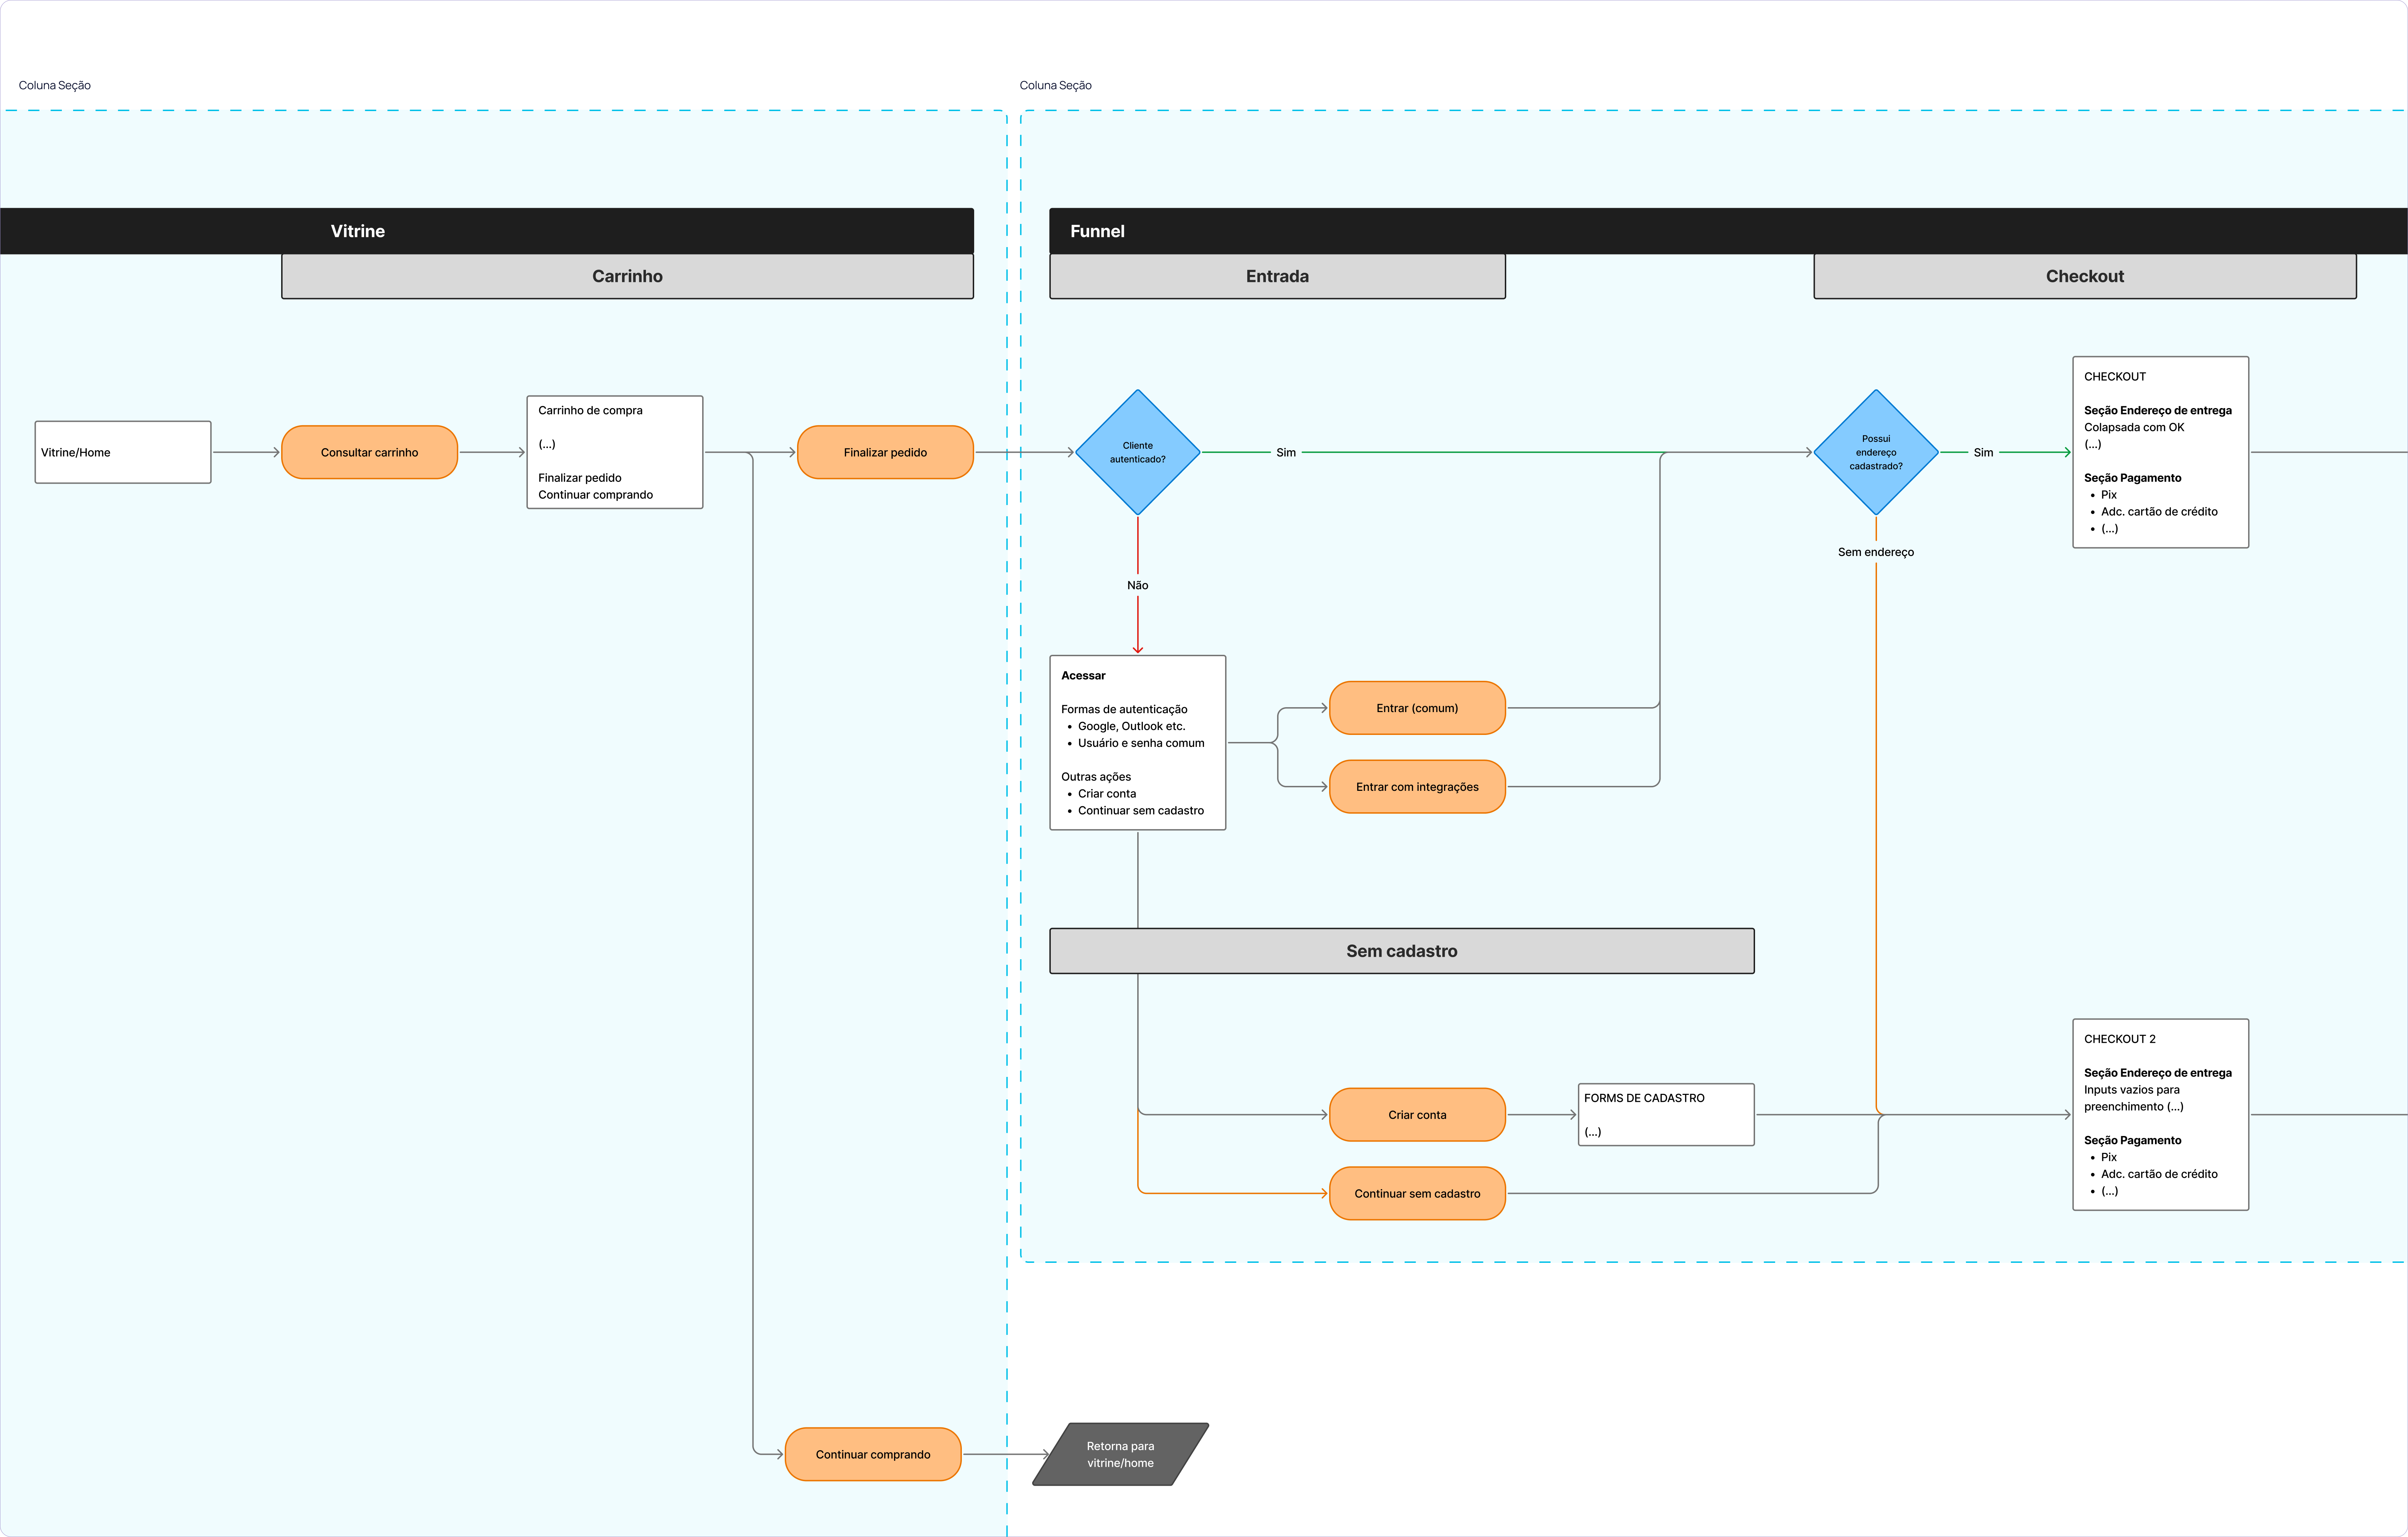
Task: Select the Formas de autenticação text
Action: (1124, 709)
